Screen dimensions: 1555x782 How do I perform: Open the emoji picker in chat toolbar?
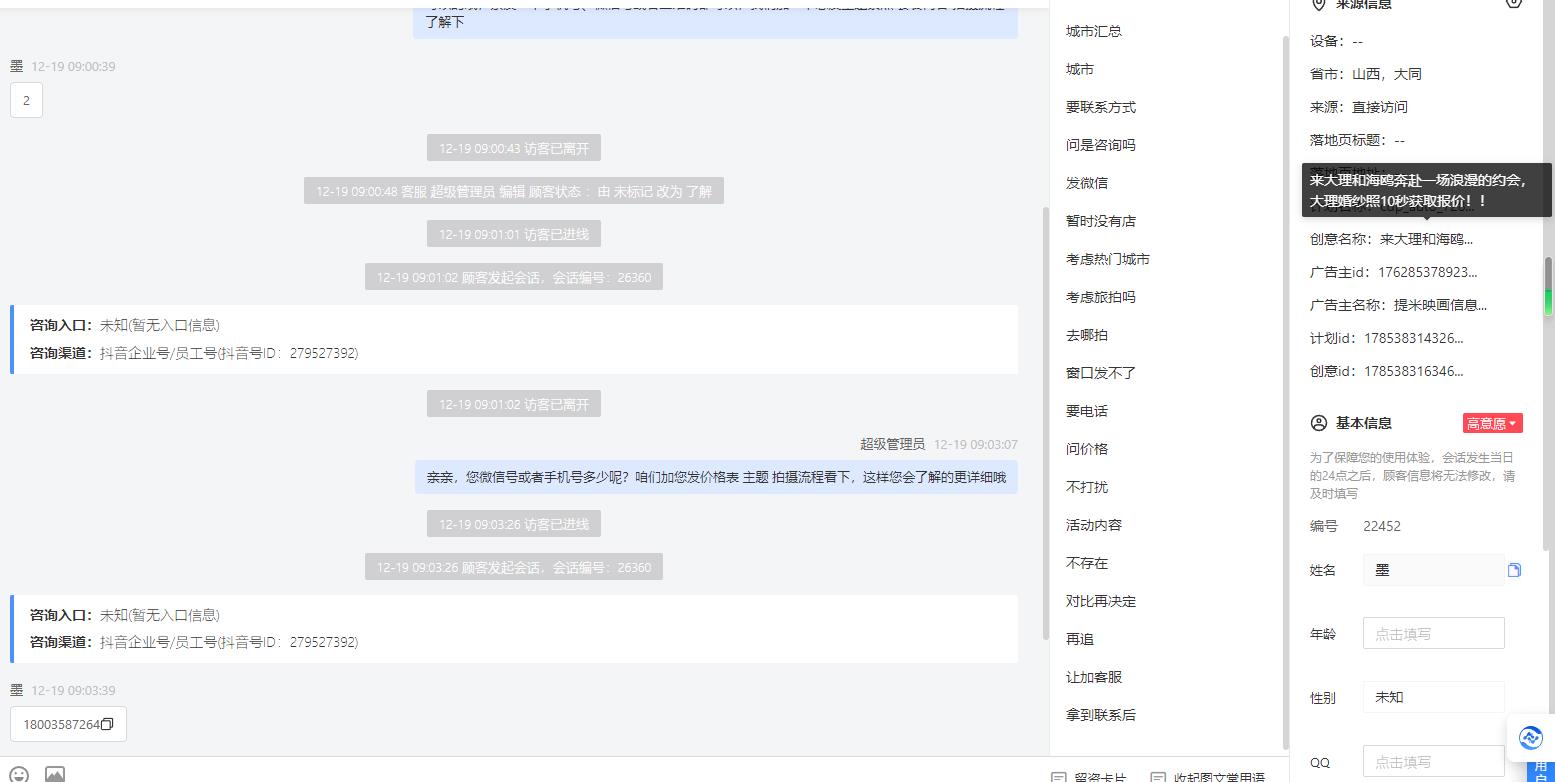20,775
